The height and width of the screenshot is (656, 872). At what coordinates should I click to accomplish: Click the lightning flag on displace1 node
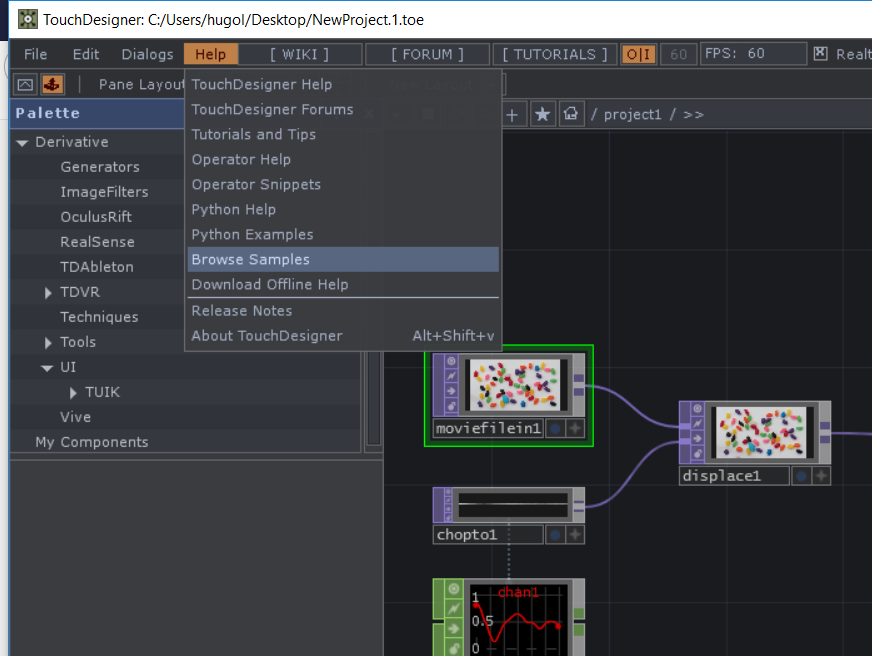point(697,424)
